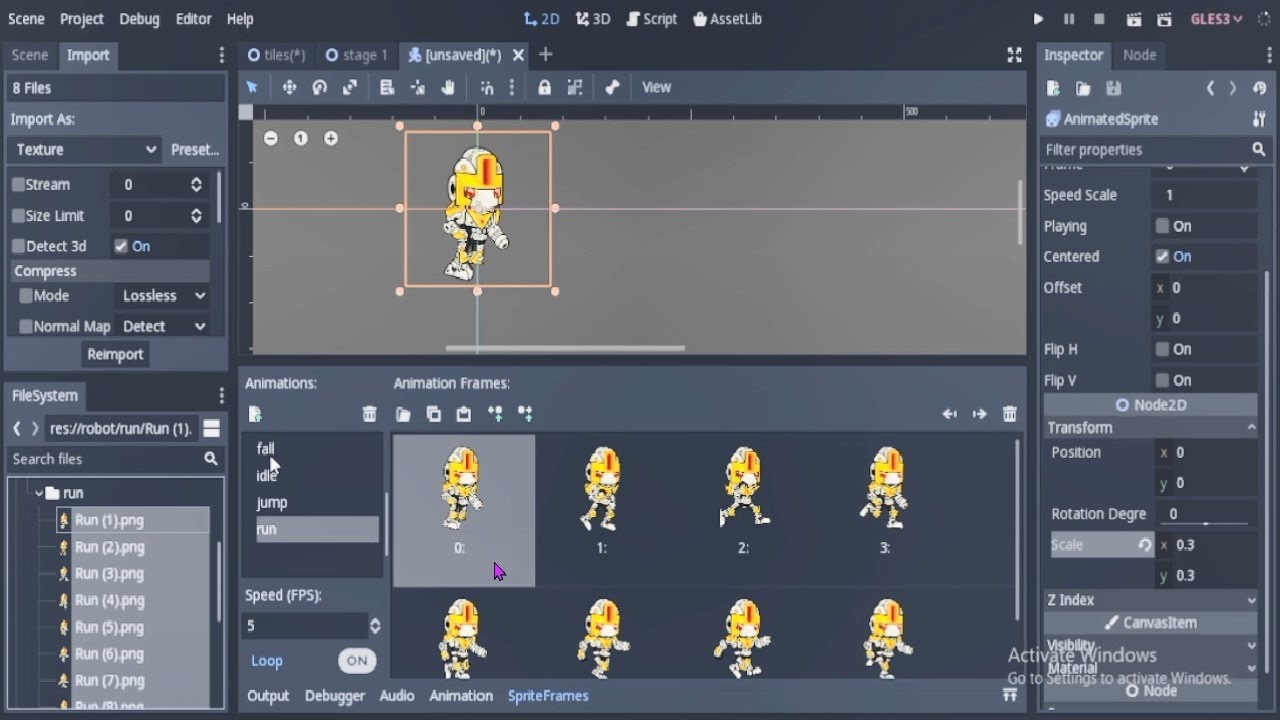Open the Preset... button
The width and height of the screenshot is (1280, 720).
[x=195, y=150]
